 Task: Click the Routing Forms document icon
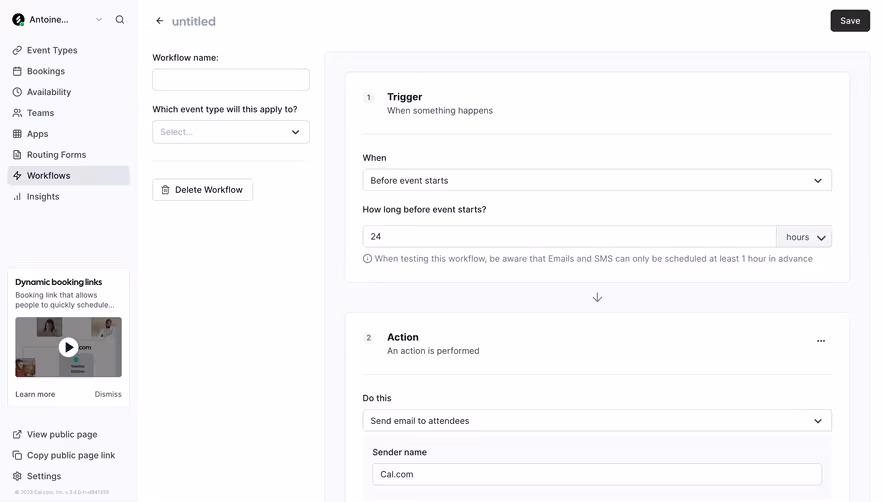[x=17, y=155]
